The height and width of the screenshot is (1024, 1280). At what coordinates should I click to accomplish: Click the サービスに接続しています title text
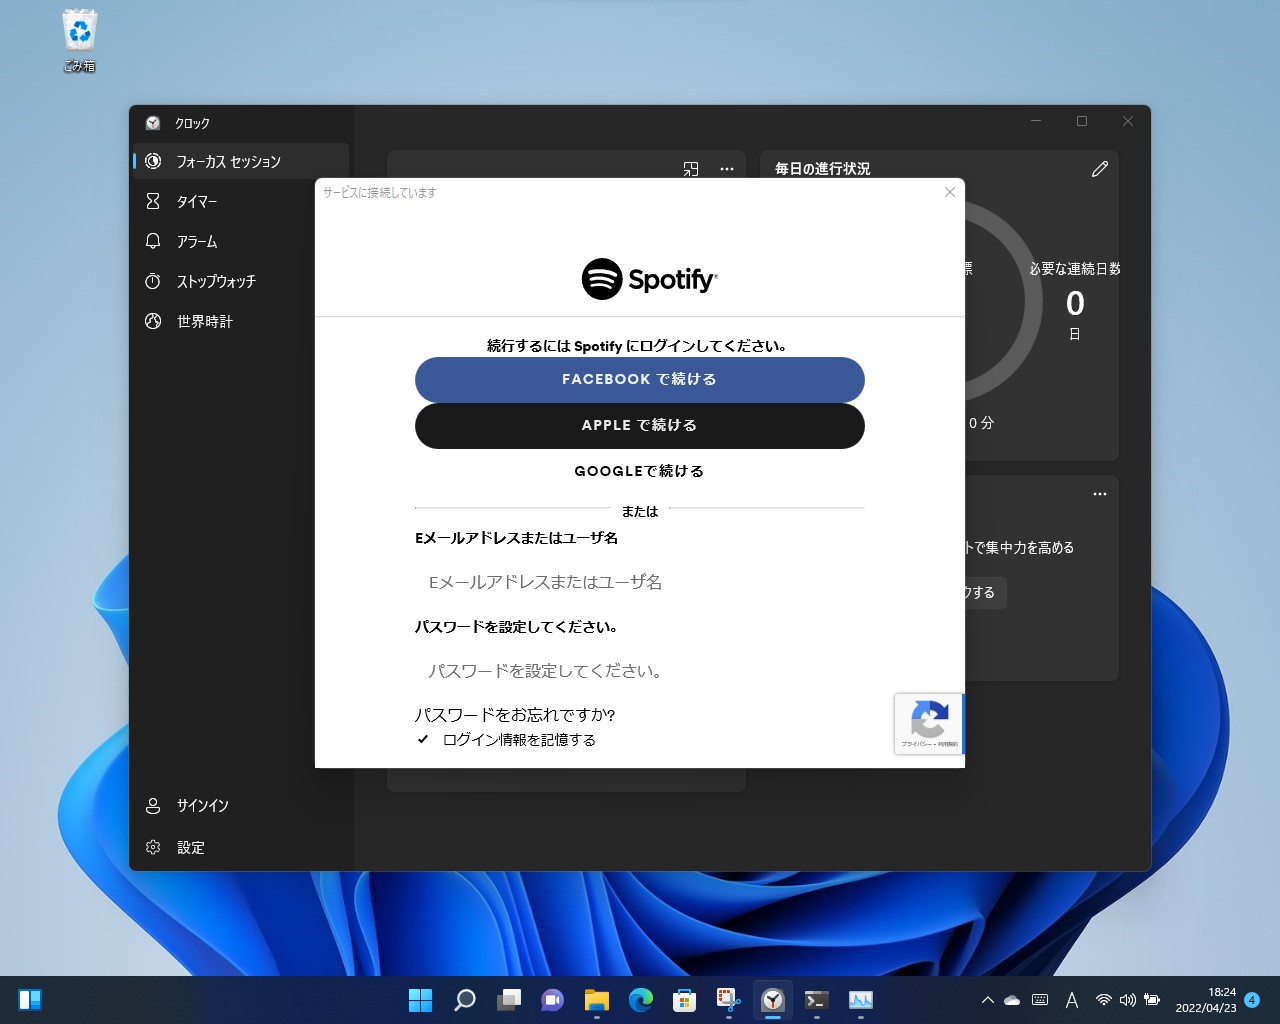[x=380, y=192]
